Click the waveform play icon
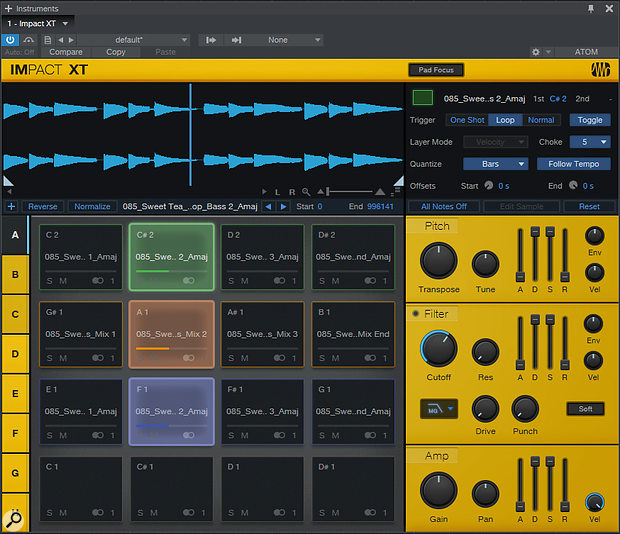620x534 pixels. 264,192
